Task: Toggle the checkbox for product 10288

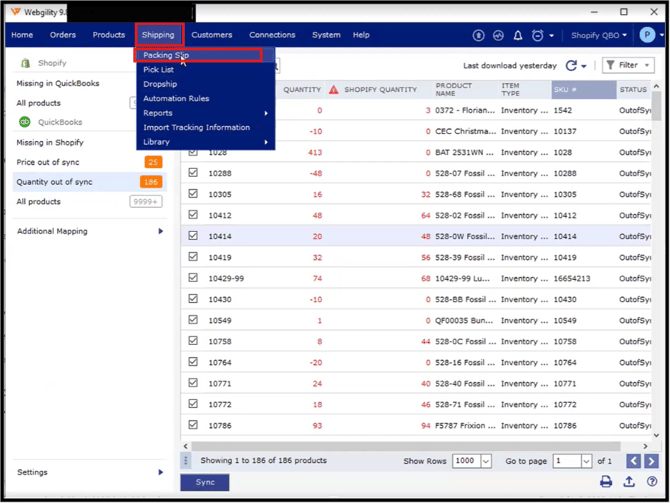Action: pyautogui.click(x=193, y=173)
